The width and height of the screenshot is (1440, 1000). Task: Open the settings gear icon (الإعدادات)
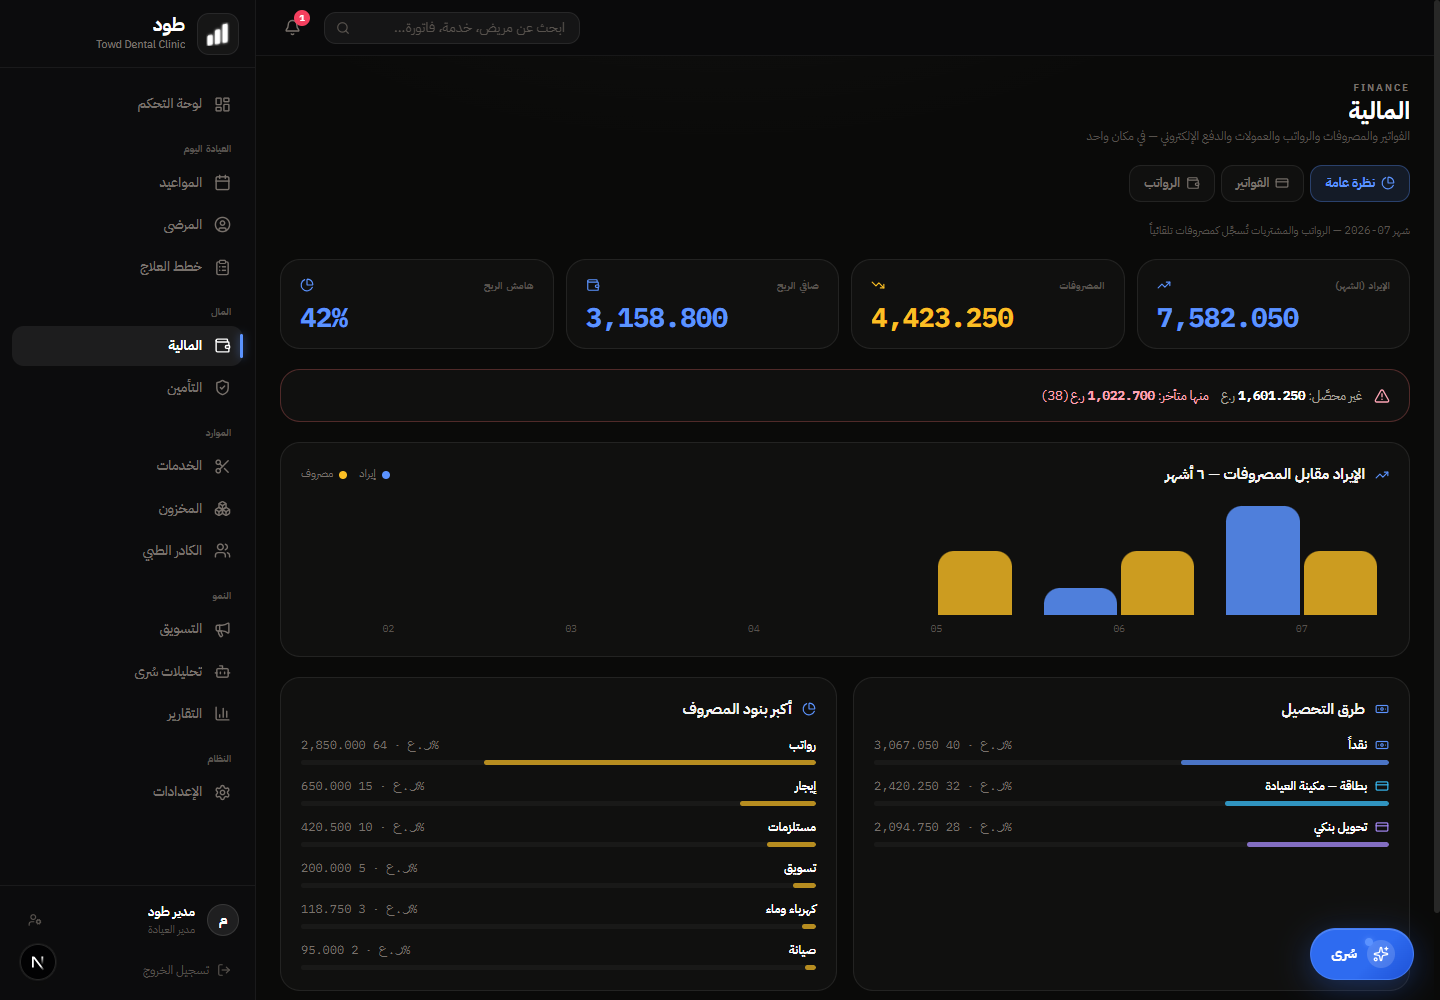click(x=223, y=792)
